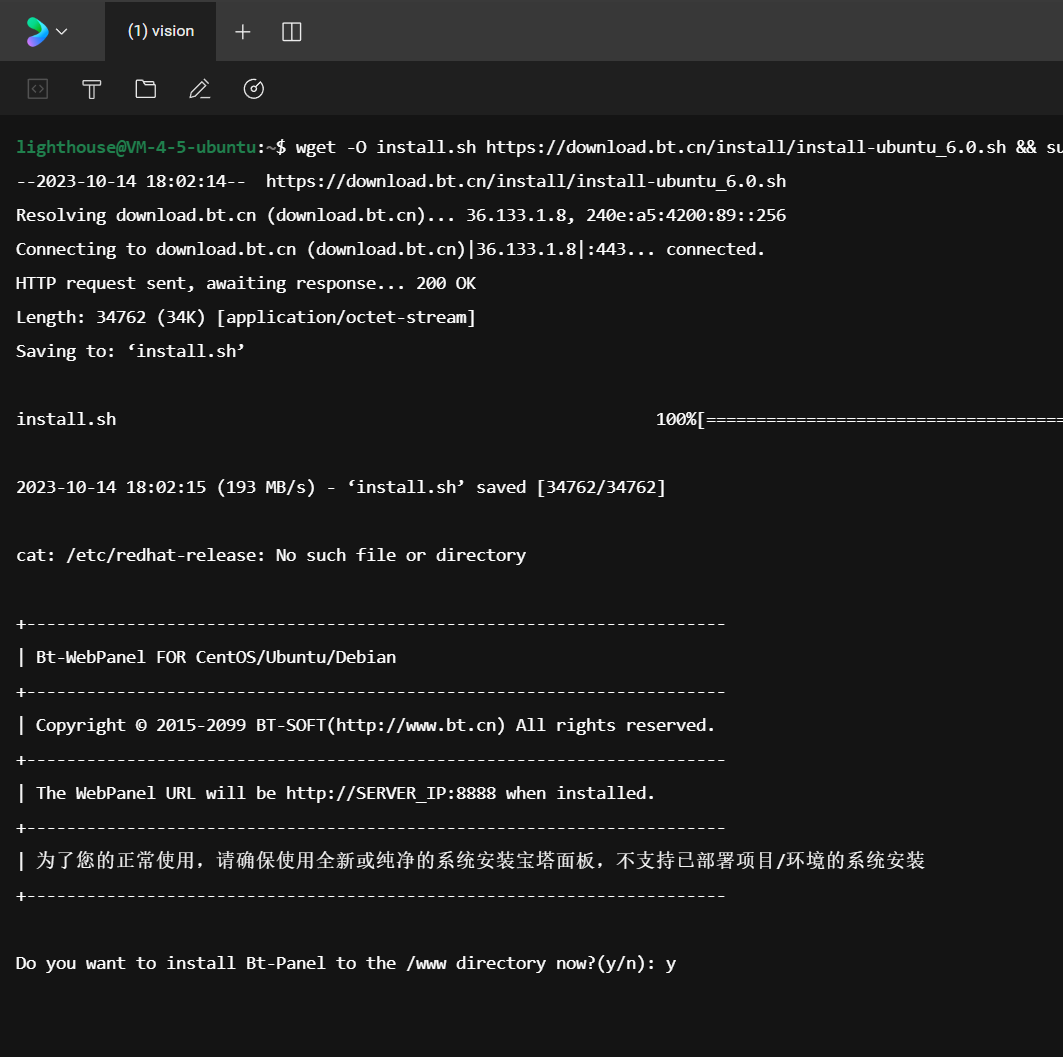Click the install.sh download progress bar
The height and width of the screenshot is (1057, 1063).
pyautogui.click(x=880, y=419)
